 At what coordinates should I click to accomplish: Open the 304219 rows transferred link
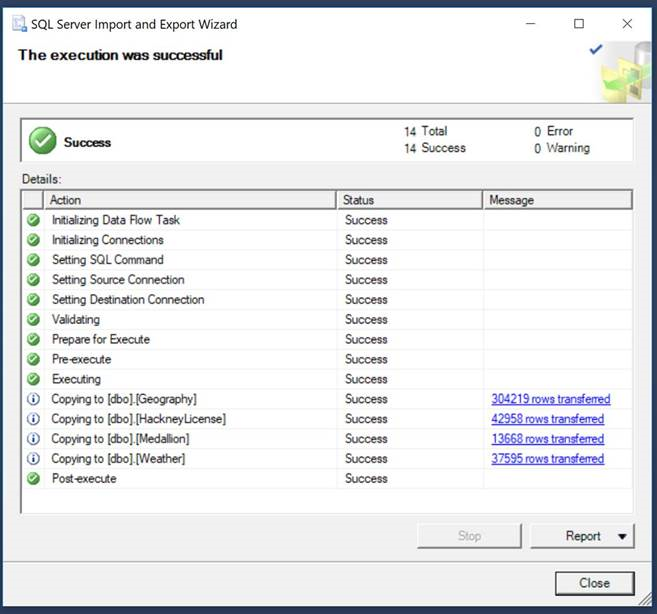(550, 399)
